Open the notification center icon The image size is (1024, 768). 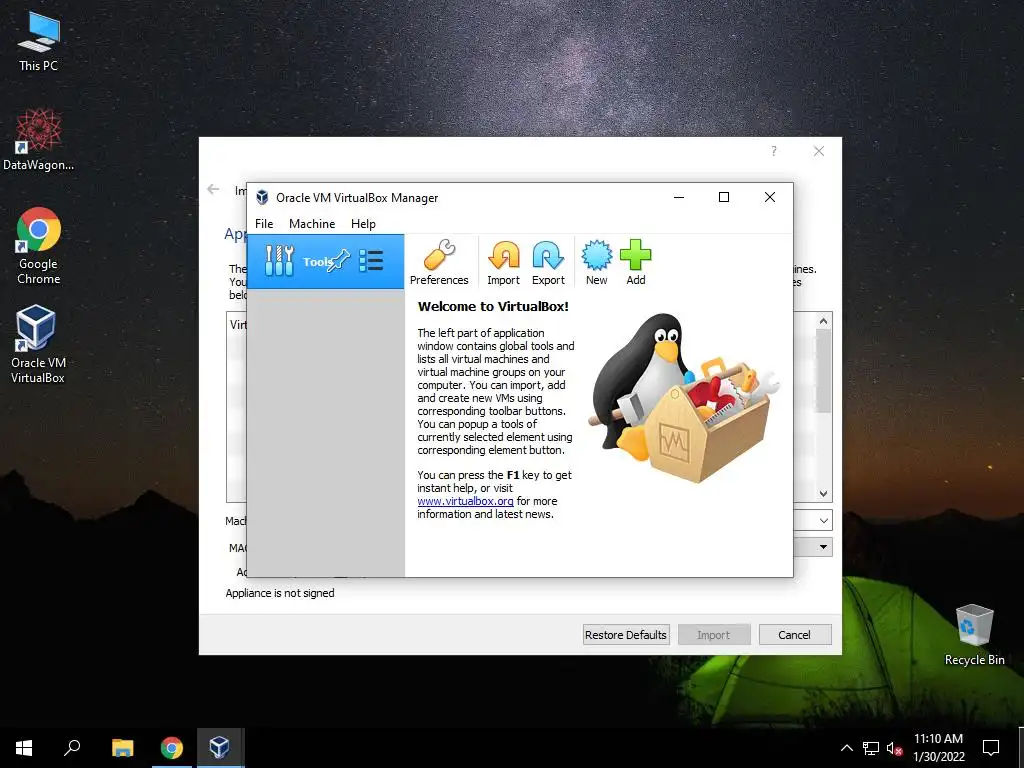(x=991, y=748)
